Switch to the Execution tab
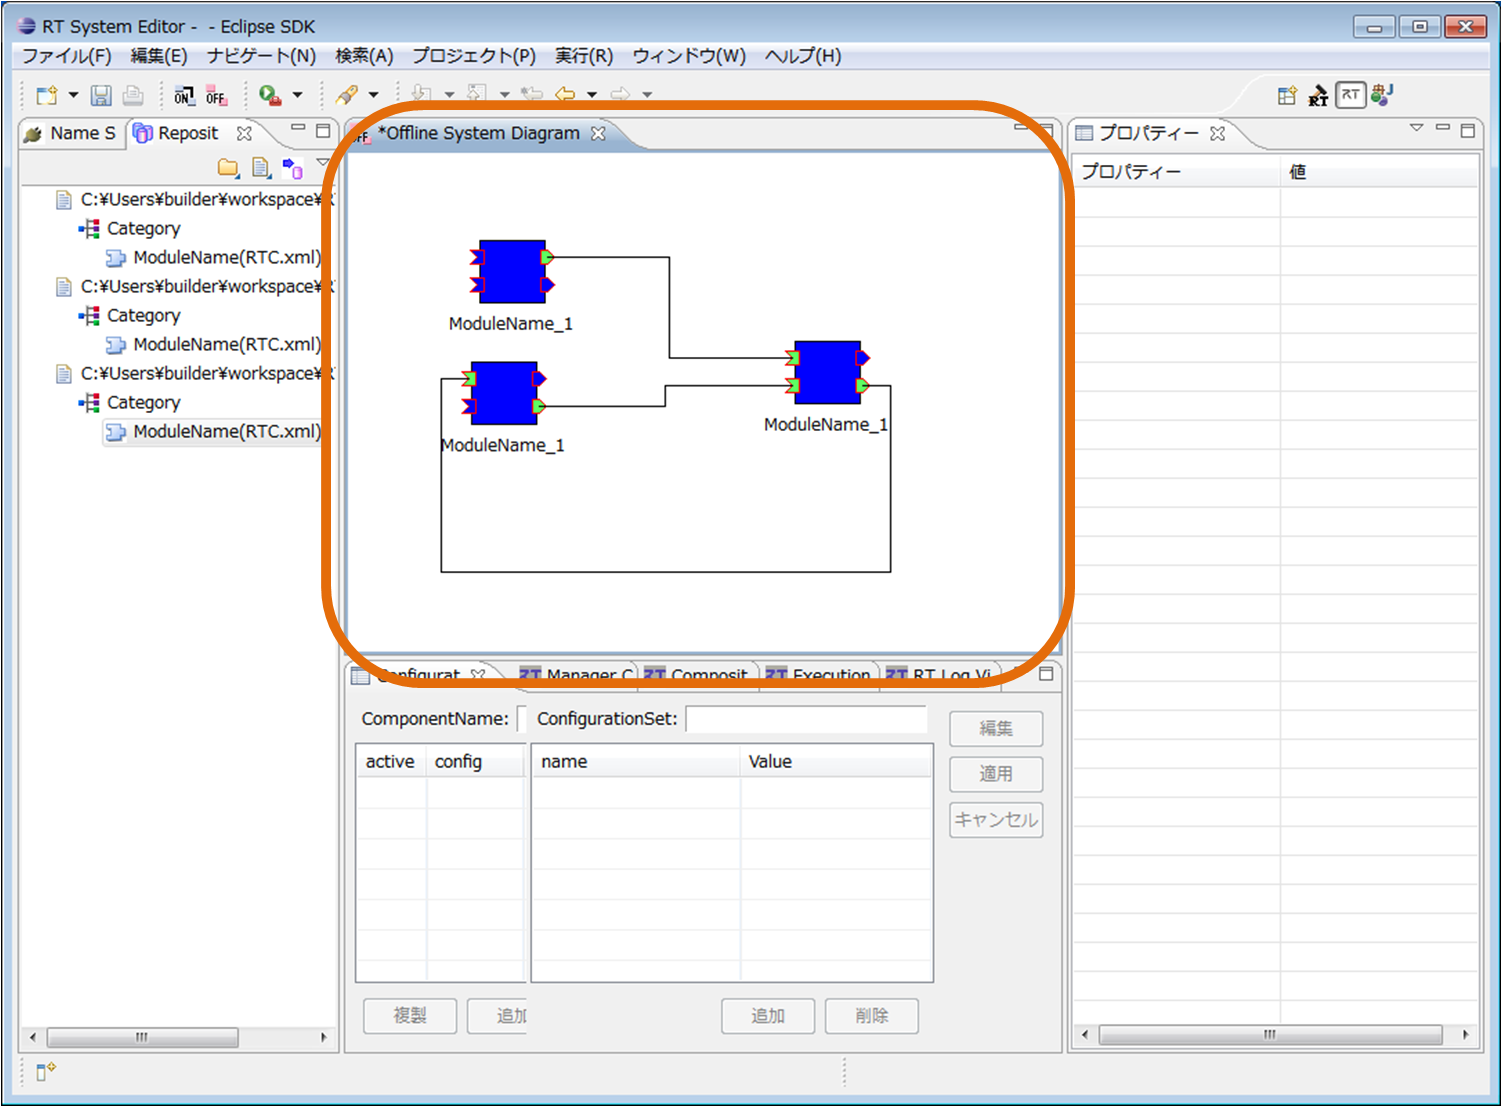The height and width of the screenshot is (1107, 1502). coord(820,675)
